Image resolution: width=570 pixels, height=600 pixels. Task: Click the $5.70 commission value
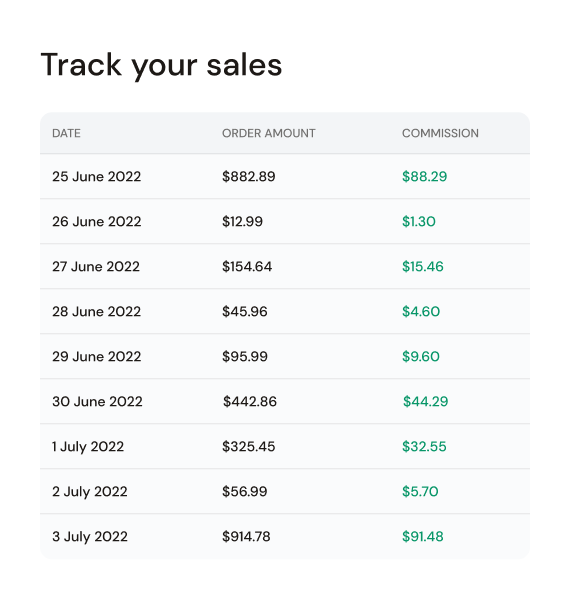pyautogui.click(x=420, y=491)
